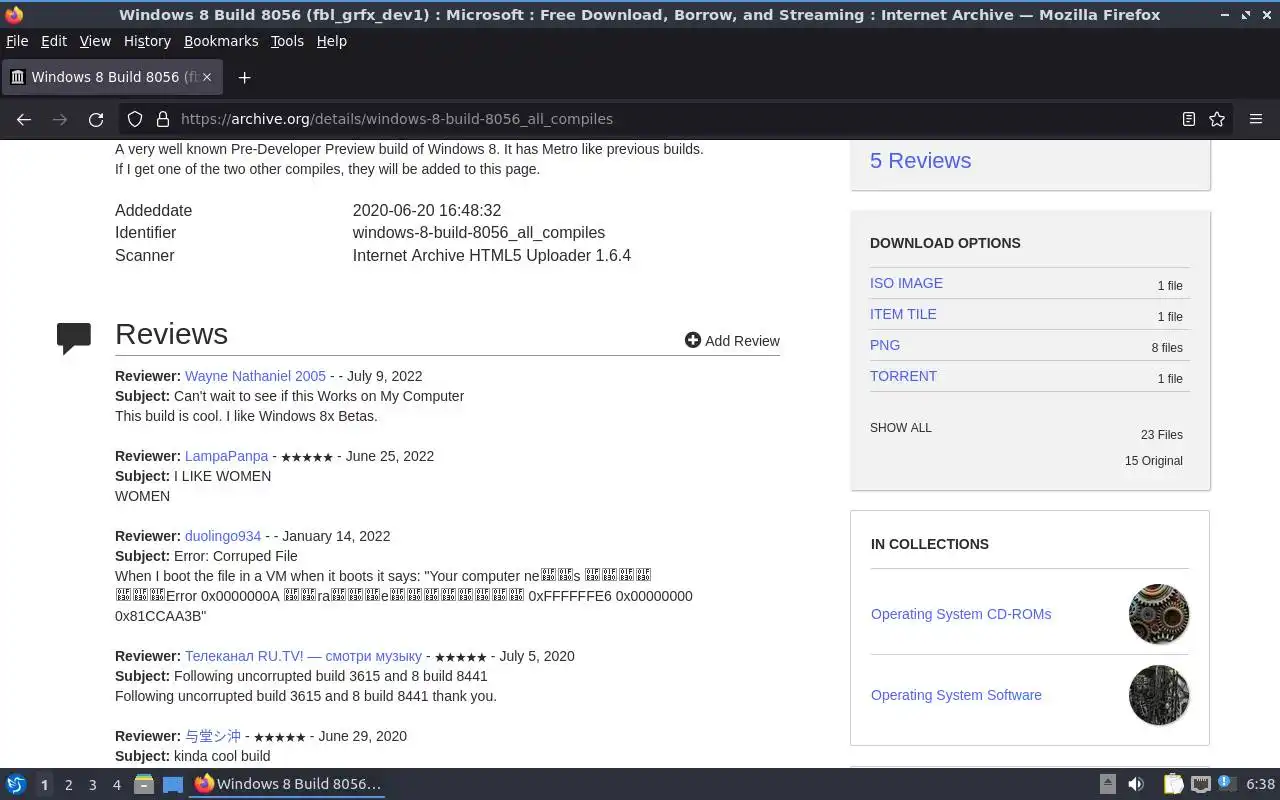Image resolution: width=1280 pixels, height=800 pixels.
Task: Click SHOW ALL download files
Action: [x=901, y=428]
